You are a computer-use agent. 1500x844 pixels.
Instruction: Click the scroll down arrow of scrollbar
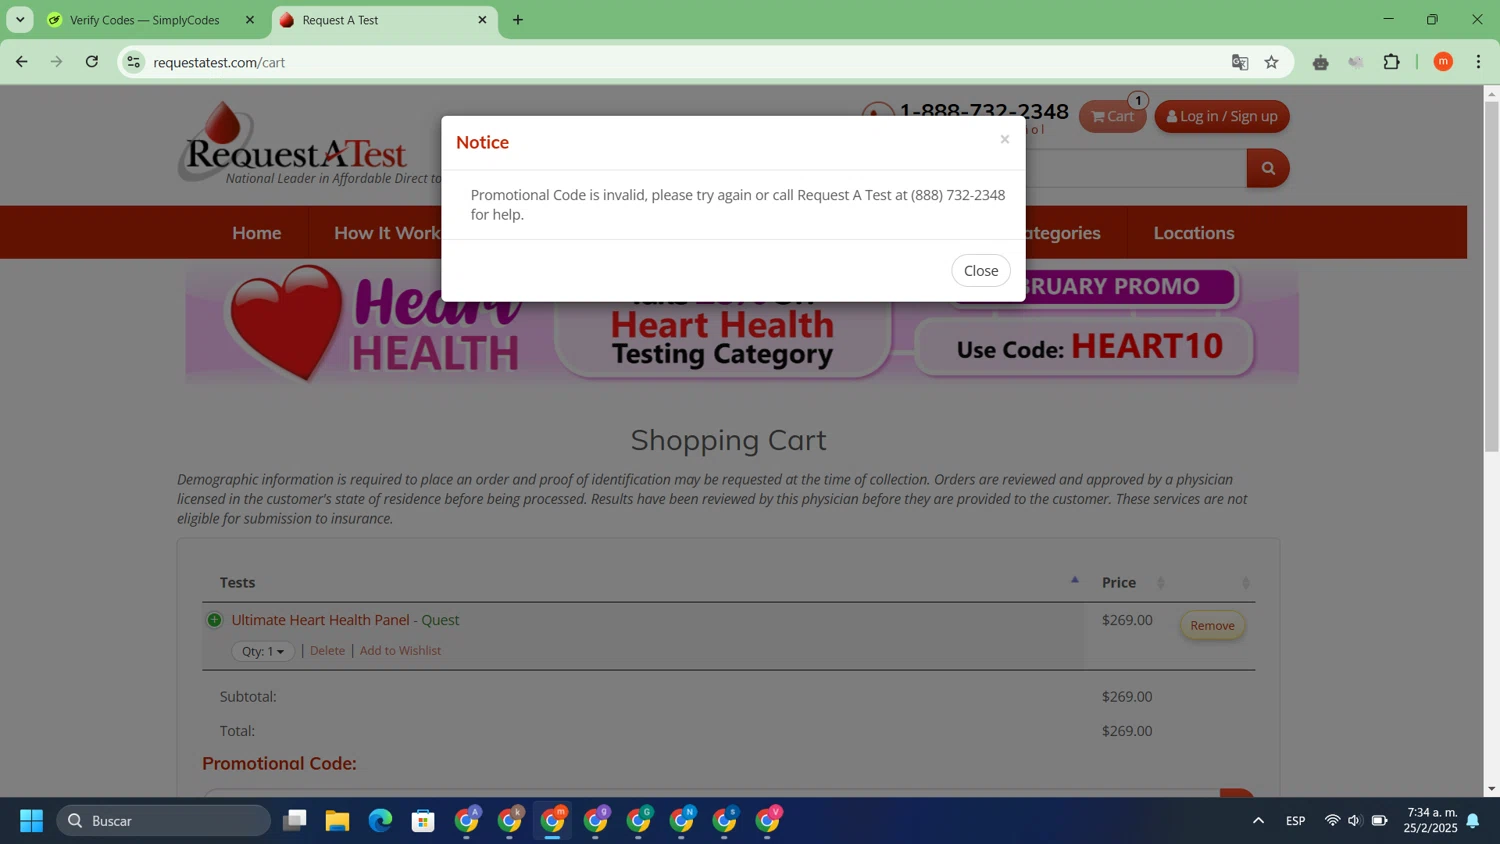click(x=1491, y=789)
